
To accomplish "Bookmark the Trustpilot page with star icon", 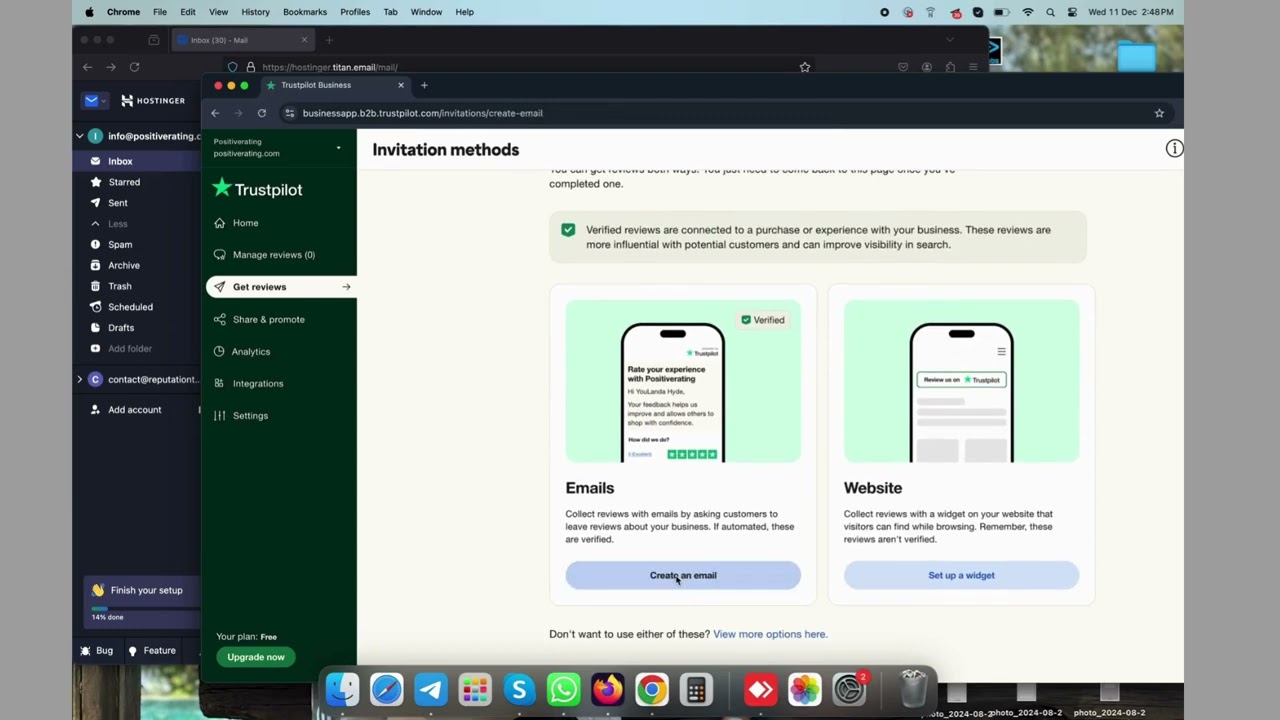I will click(1159, 113).
